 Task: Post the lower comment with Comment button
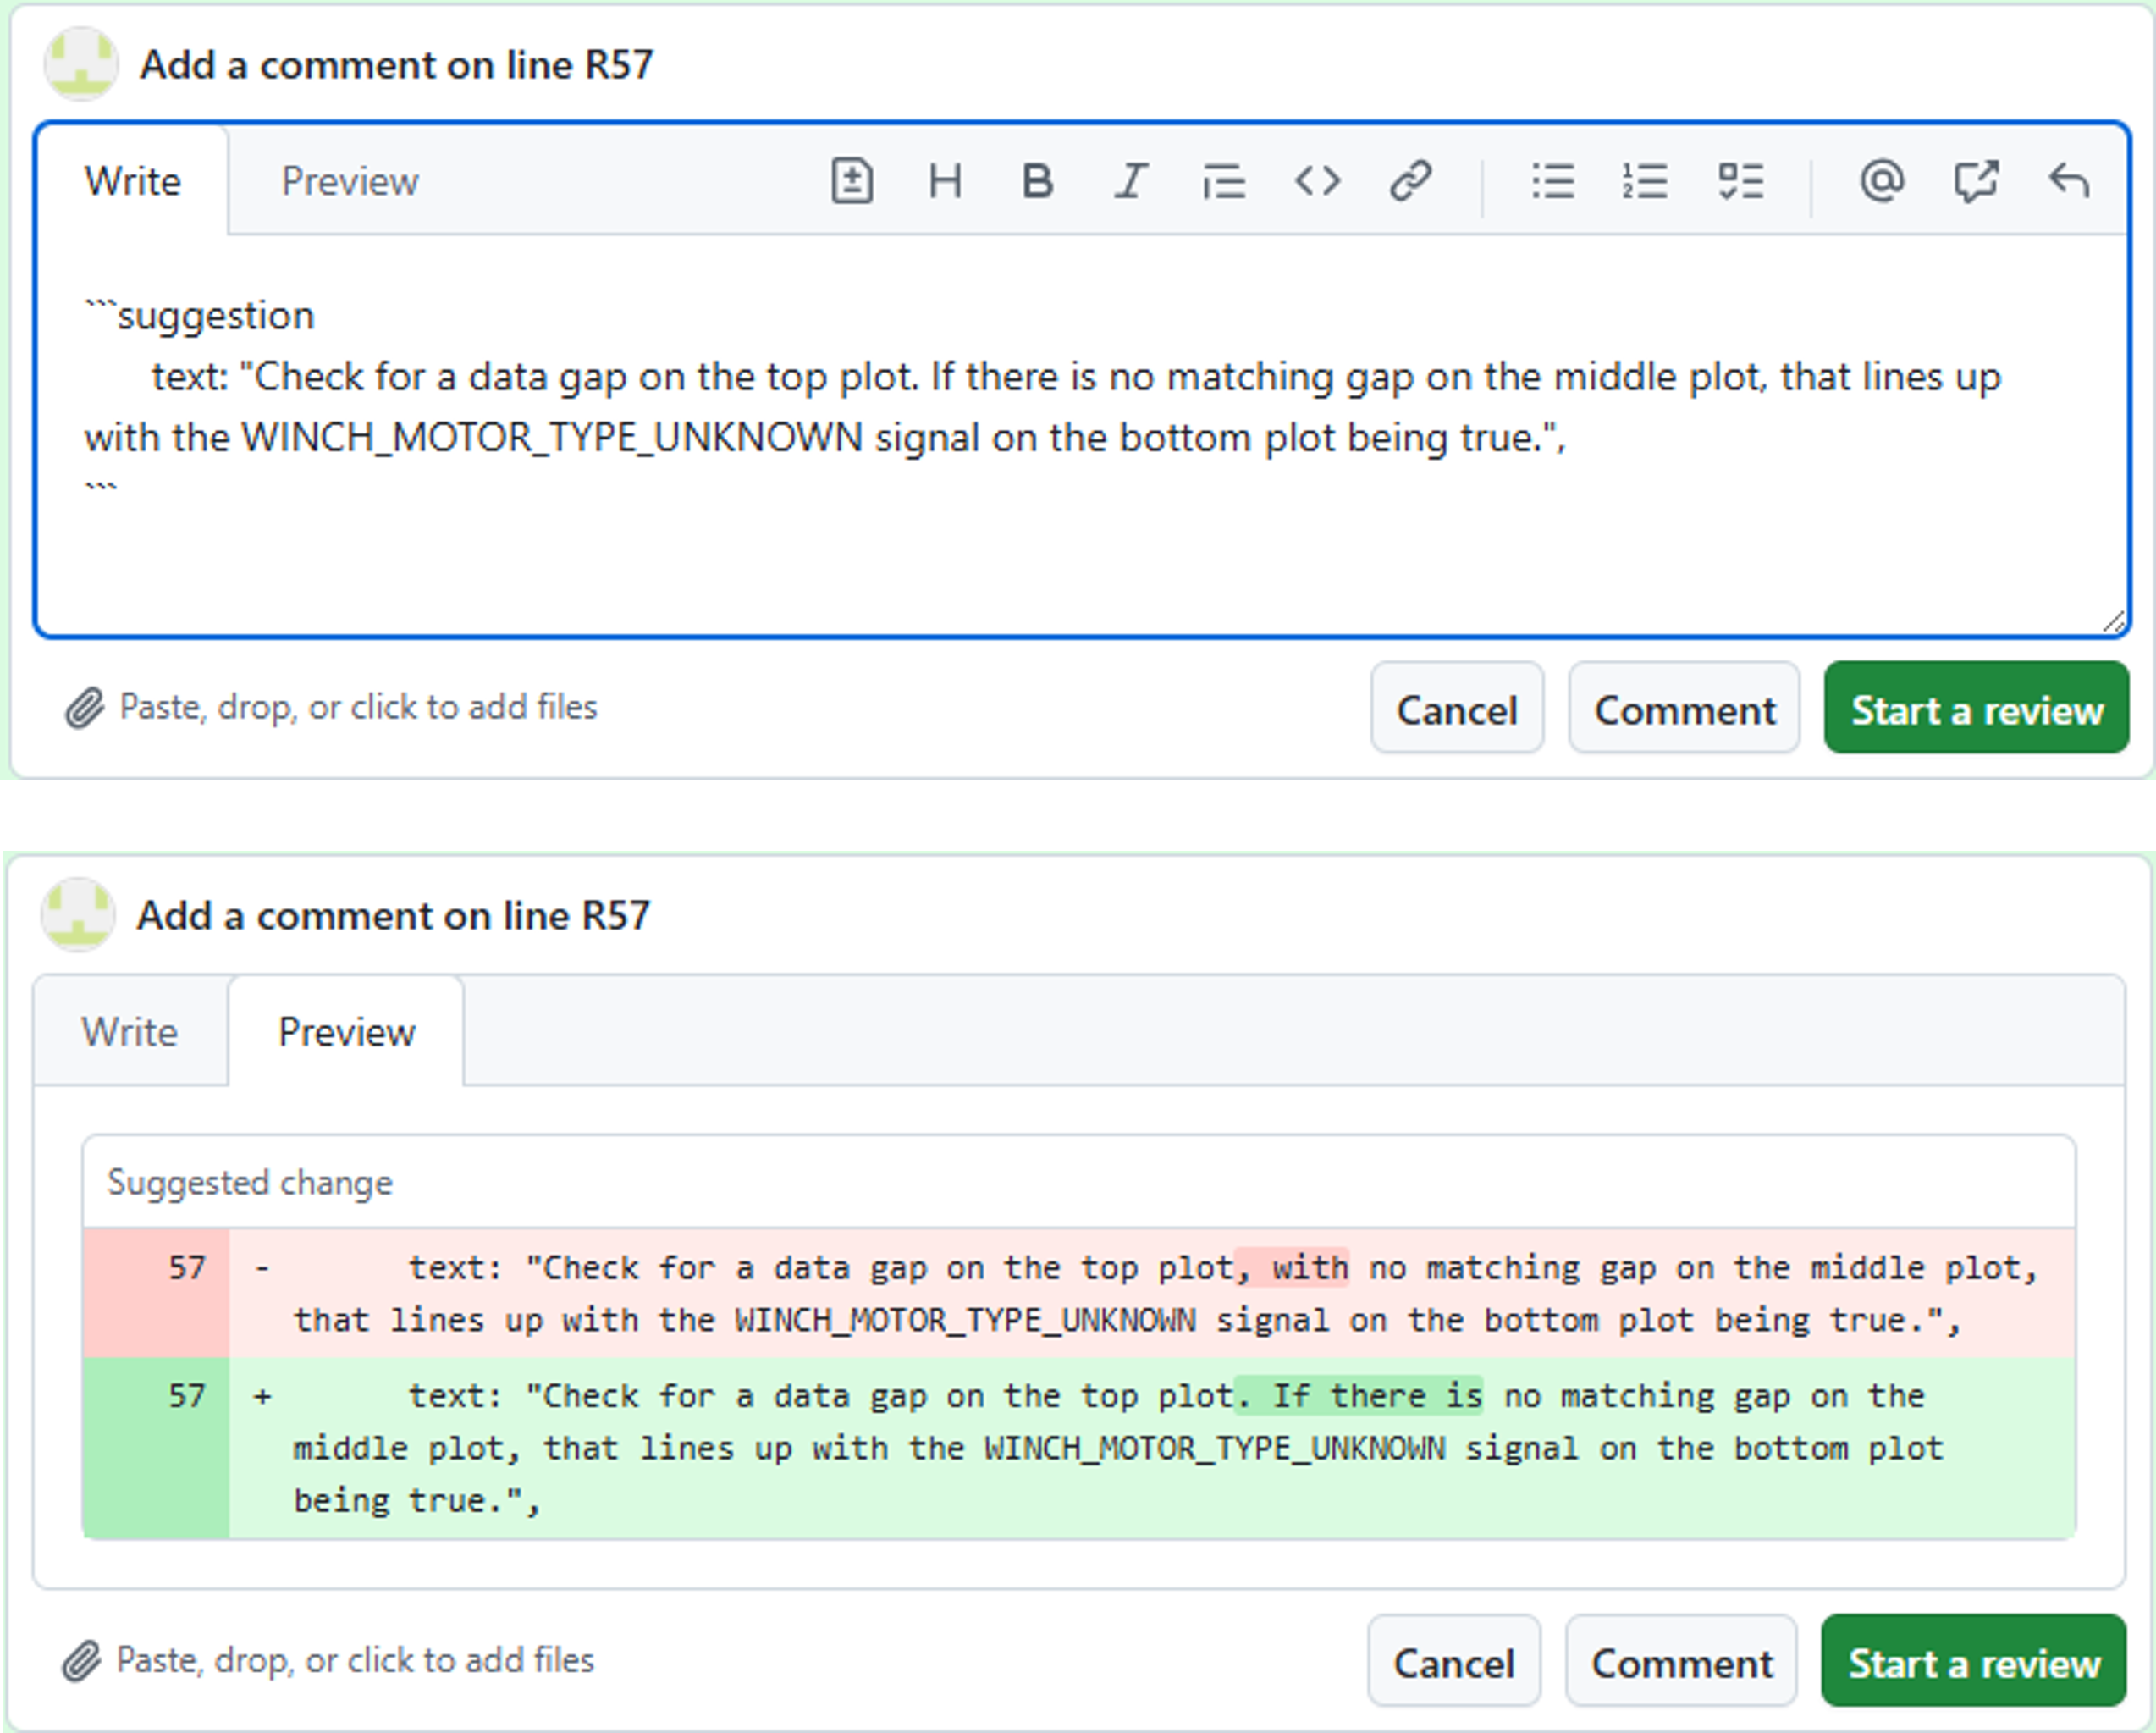(x=1681, y=1661)
